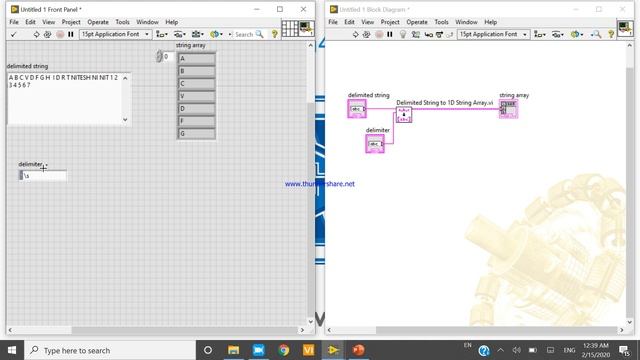Image resolution: width=640 pixels, height=360 pixels.
Task: Open Context Help from the Front Panel toolbar
Action: click(275, 34)
